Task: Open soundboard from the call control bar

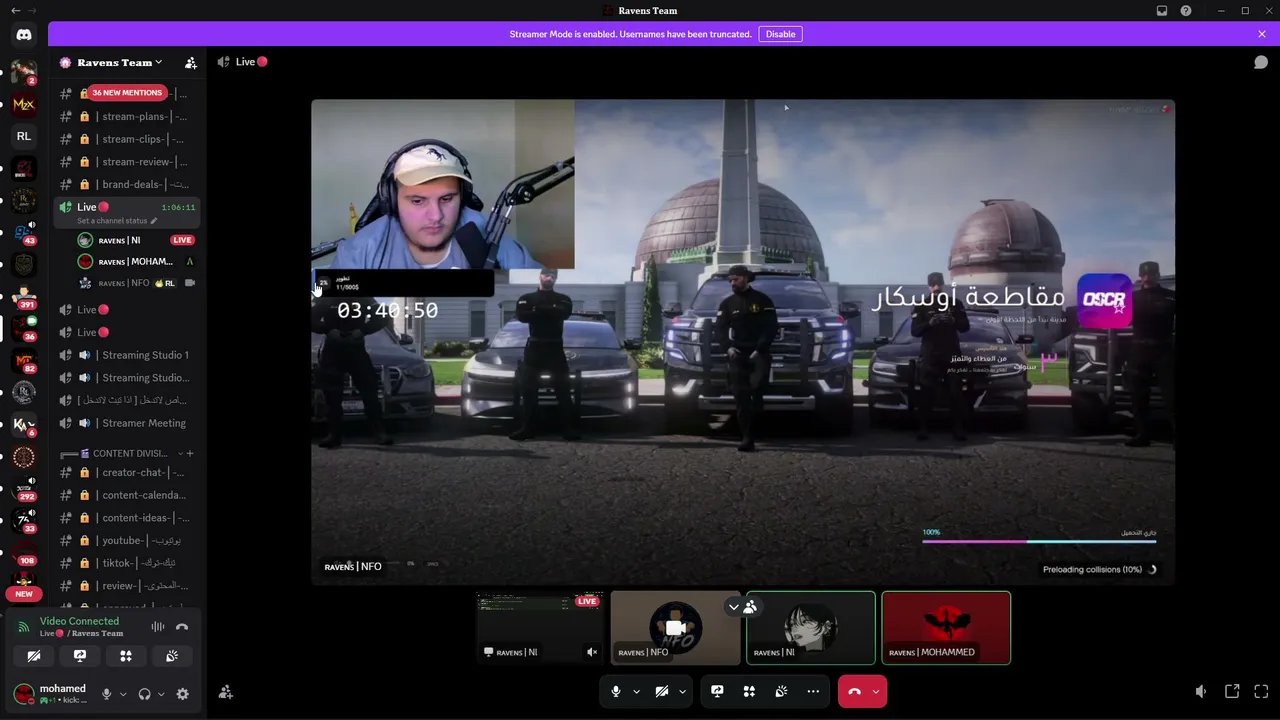Action: click(781, 691)
